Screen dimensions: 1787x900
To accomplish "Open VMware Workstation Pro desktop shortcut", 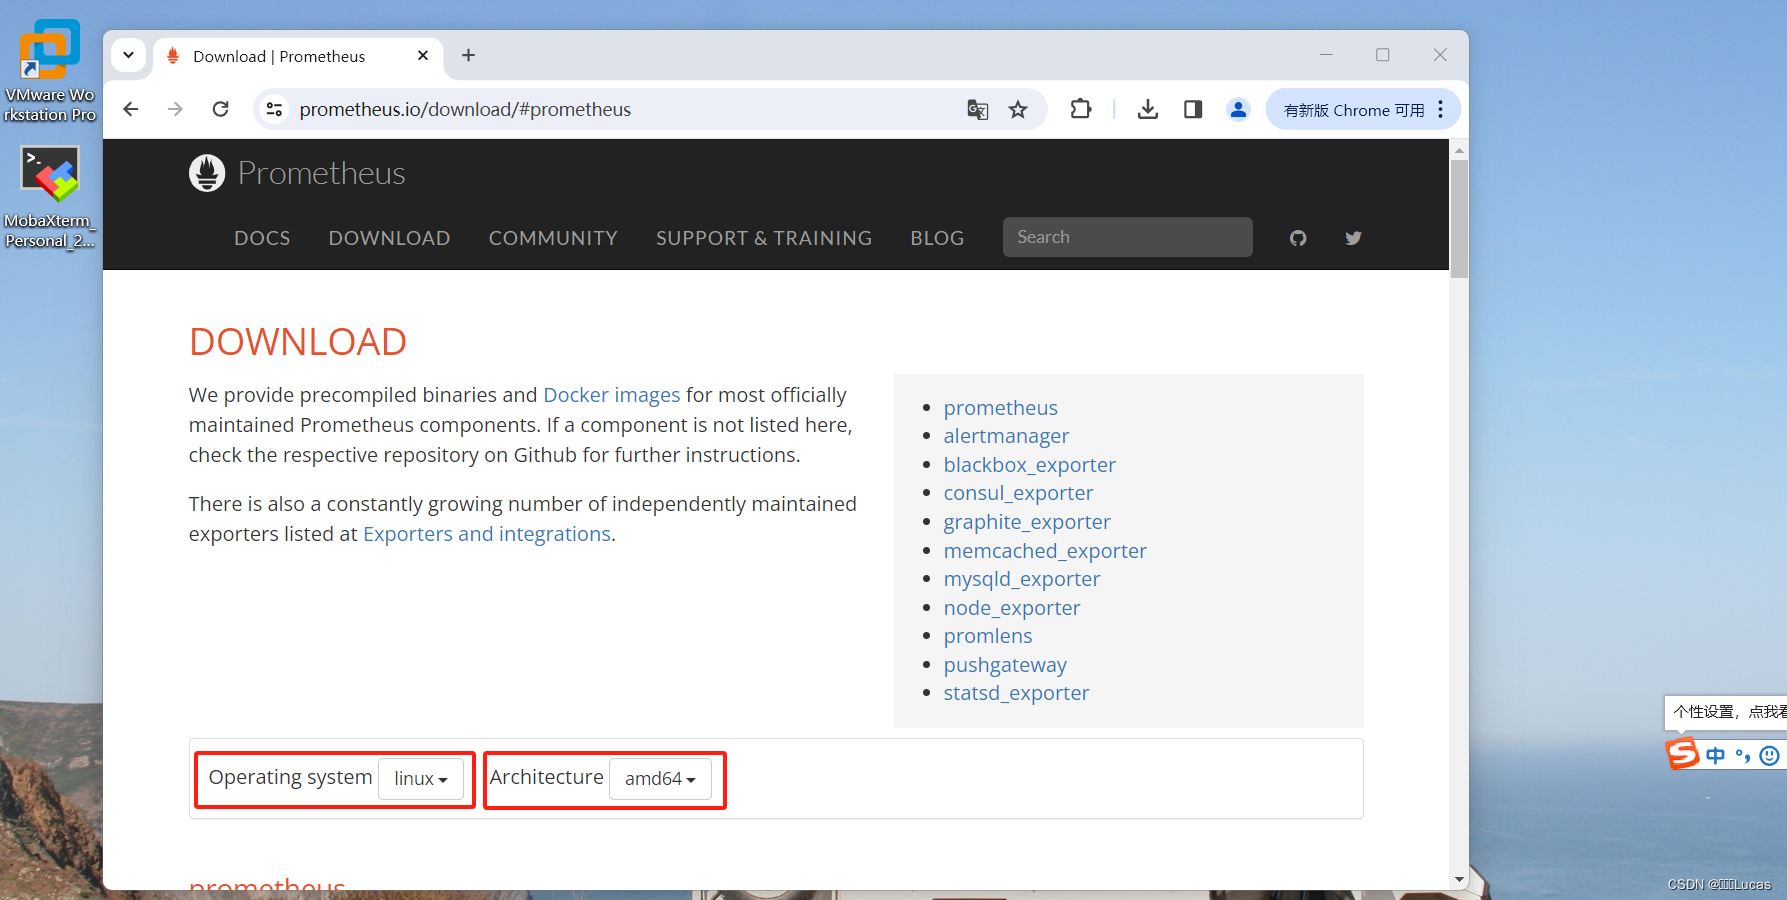I will 49,71.
